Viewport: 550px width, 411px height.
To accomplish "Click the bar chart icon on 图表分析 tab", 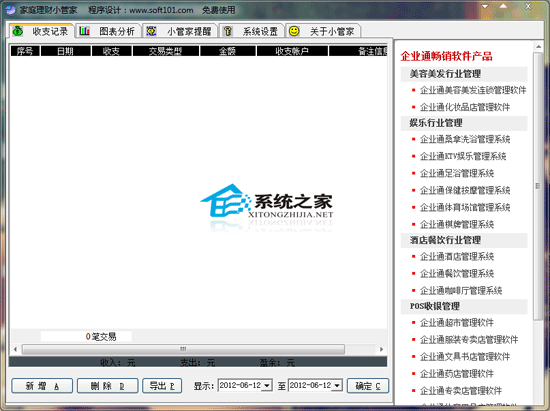I will click(x=84, y=31).
